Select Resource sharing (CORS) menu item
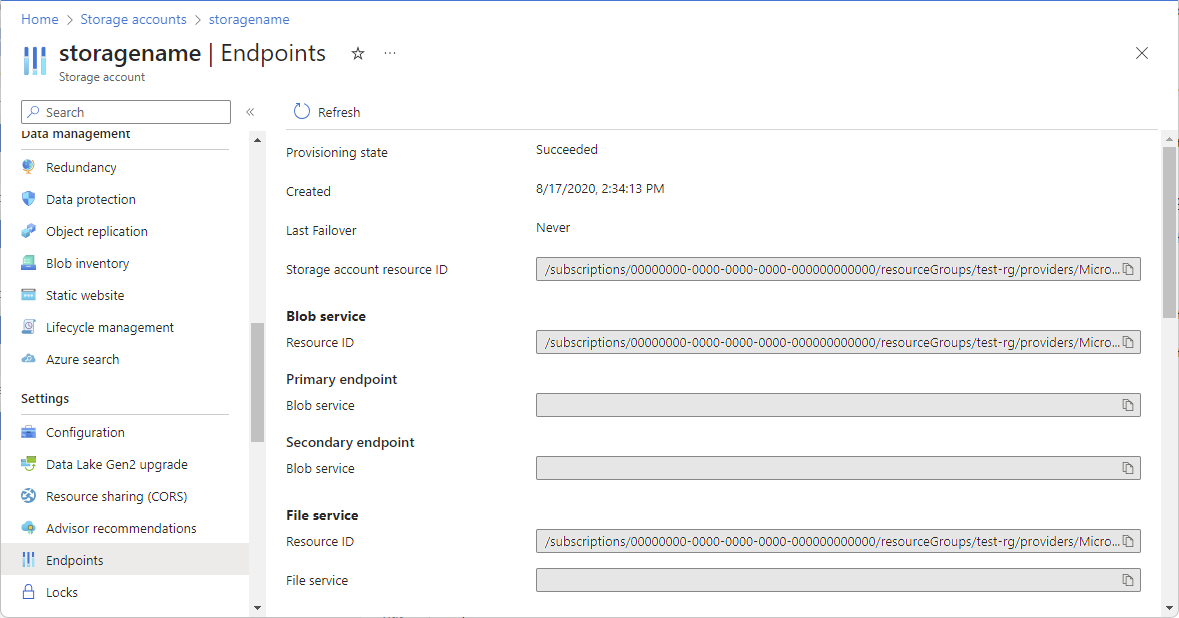This screenshot has height=618, width=1179. [116, 496]
